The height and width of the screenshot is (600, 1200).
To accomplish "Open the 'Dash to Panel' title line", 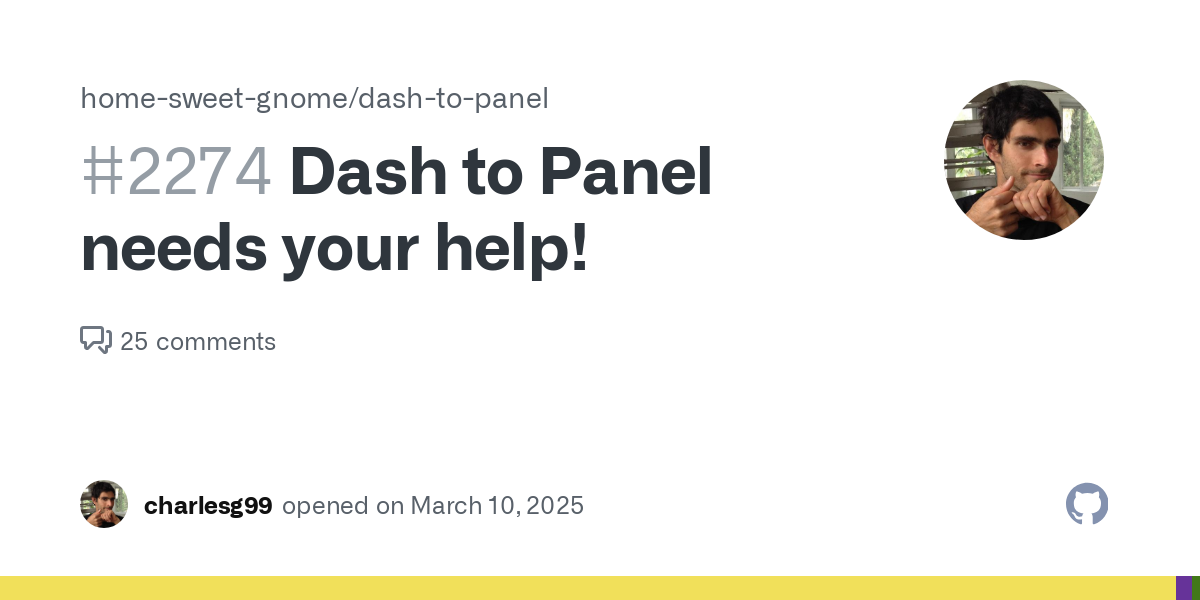I will coord(501,172).
